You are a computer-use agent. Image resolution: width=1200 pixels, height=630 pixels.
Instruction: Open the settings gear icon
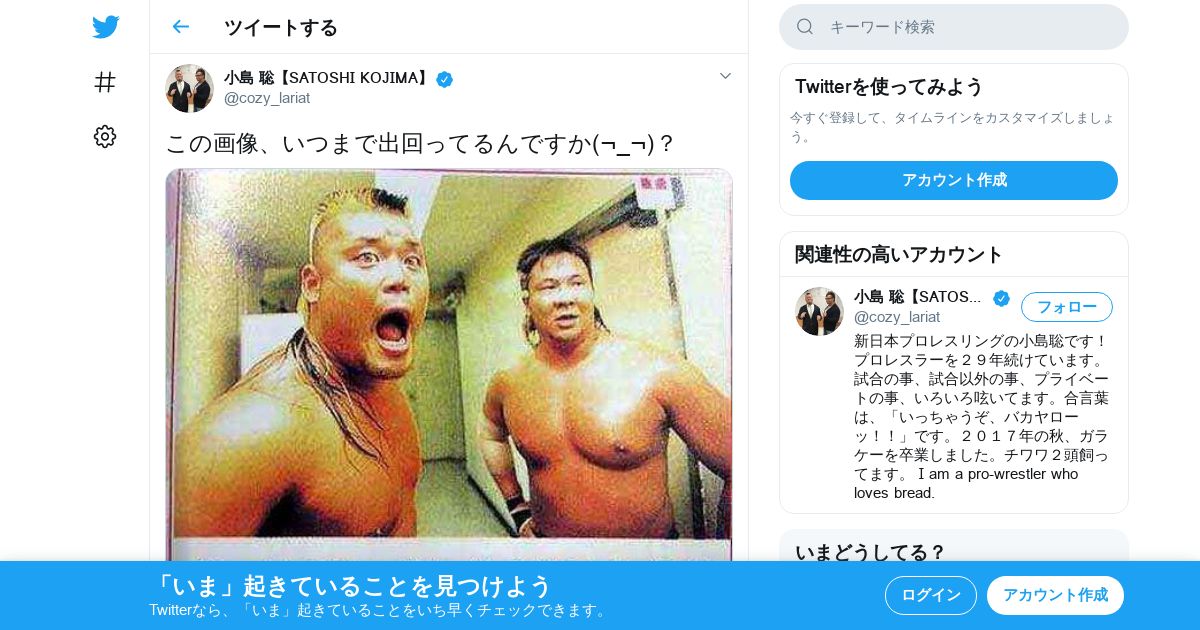[105, 137]
